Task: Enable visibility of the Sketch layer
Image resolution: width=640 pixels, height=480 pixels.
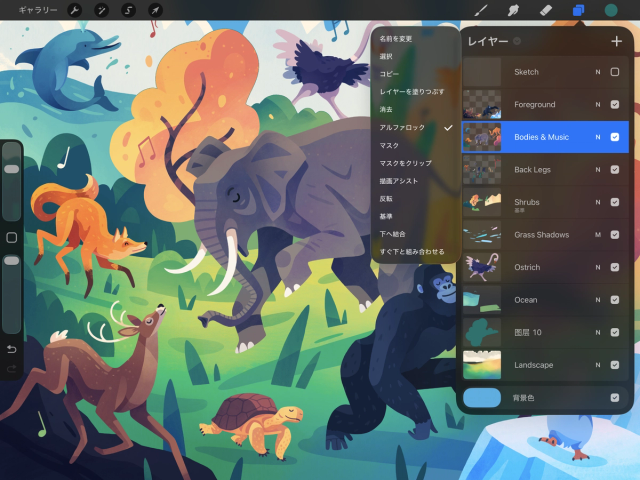Action: [615, 72]
